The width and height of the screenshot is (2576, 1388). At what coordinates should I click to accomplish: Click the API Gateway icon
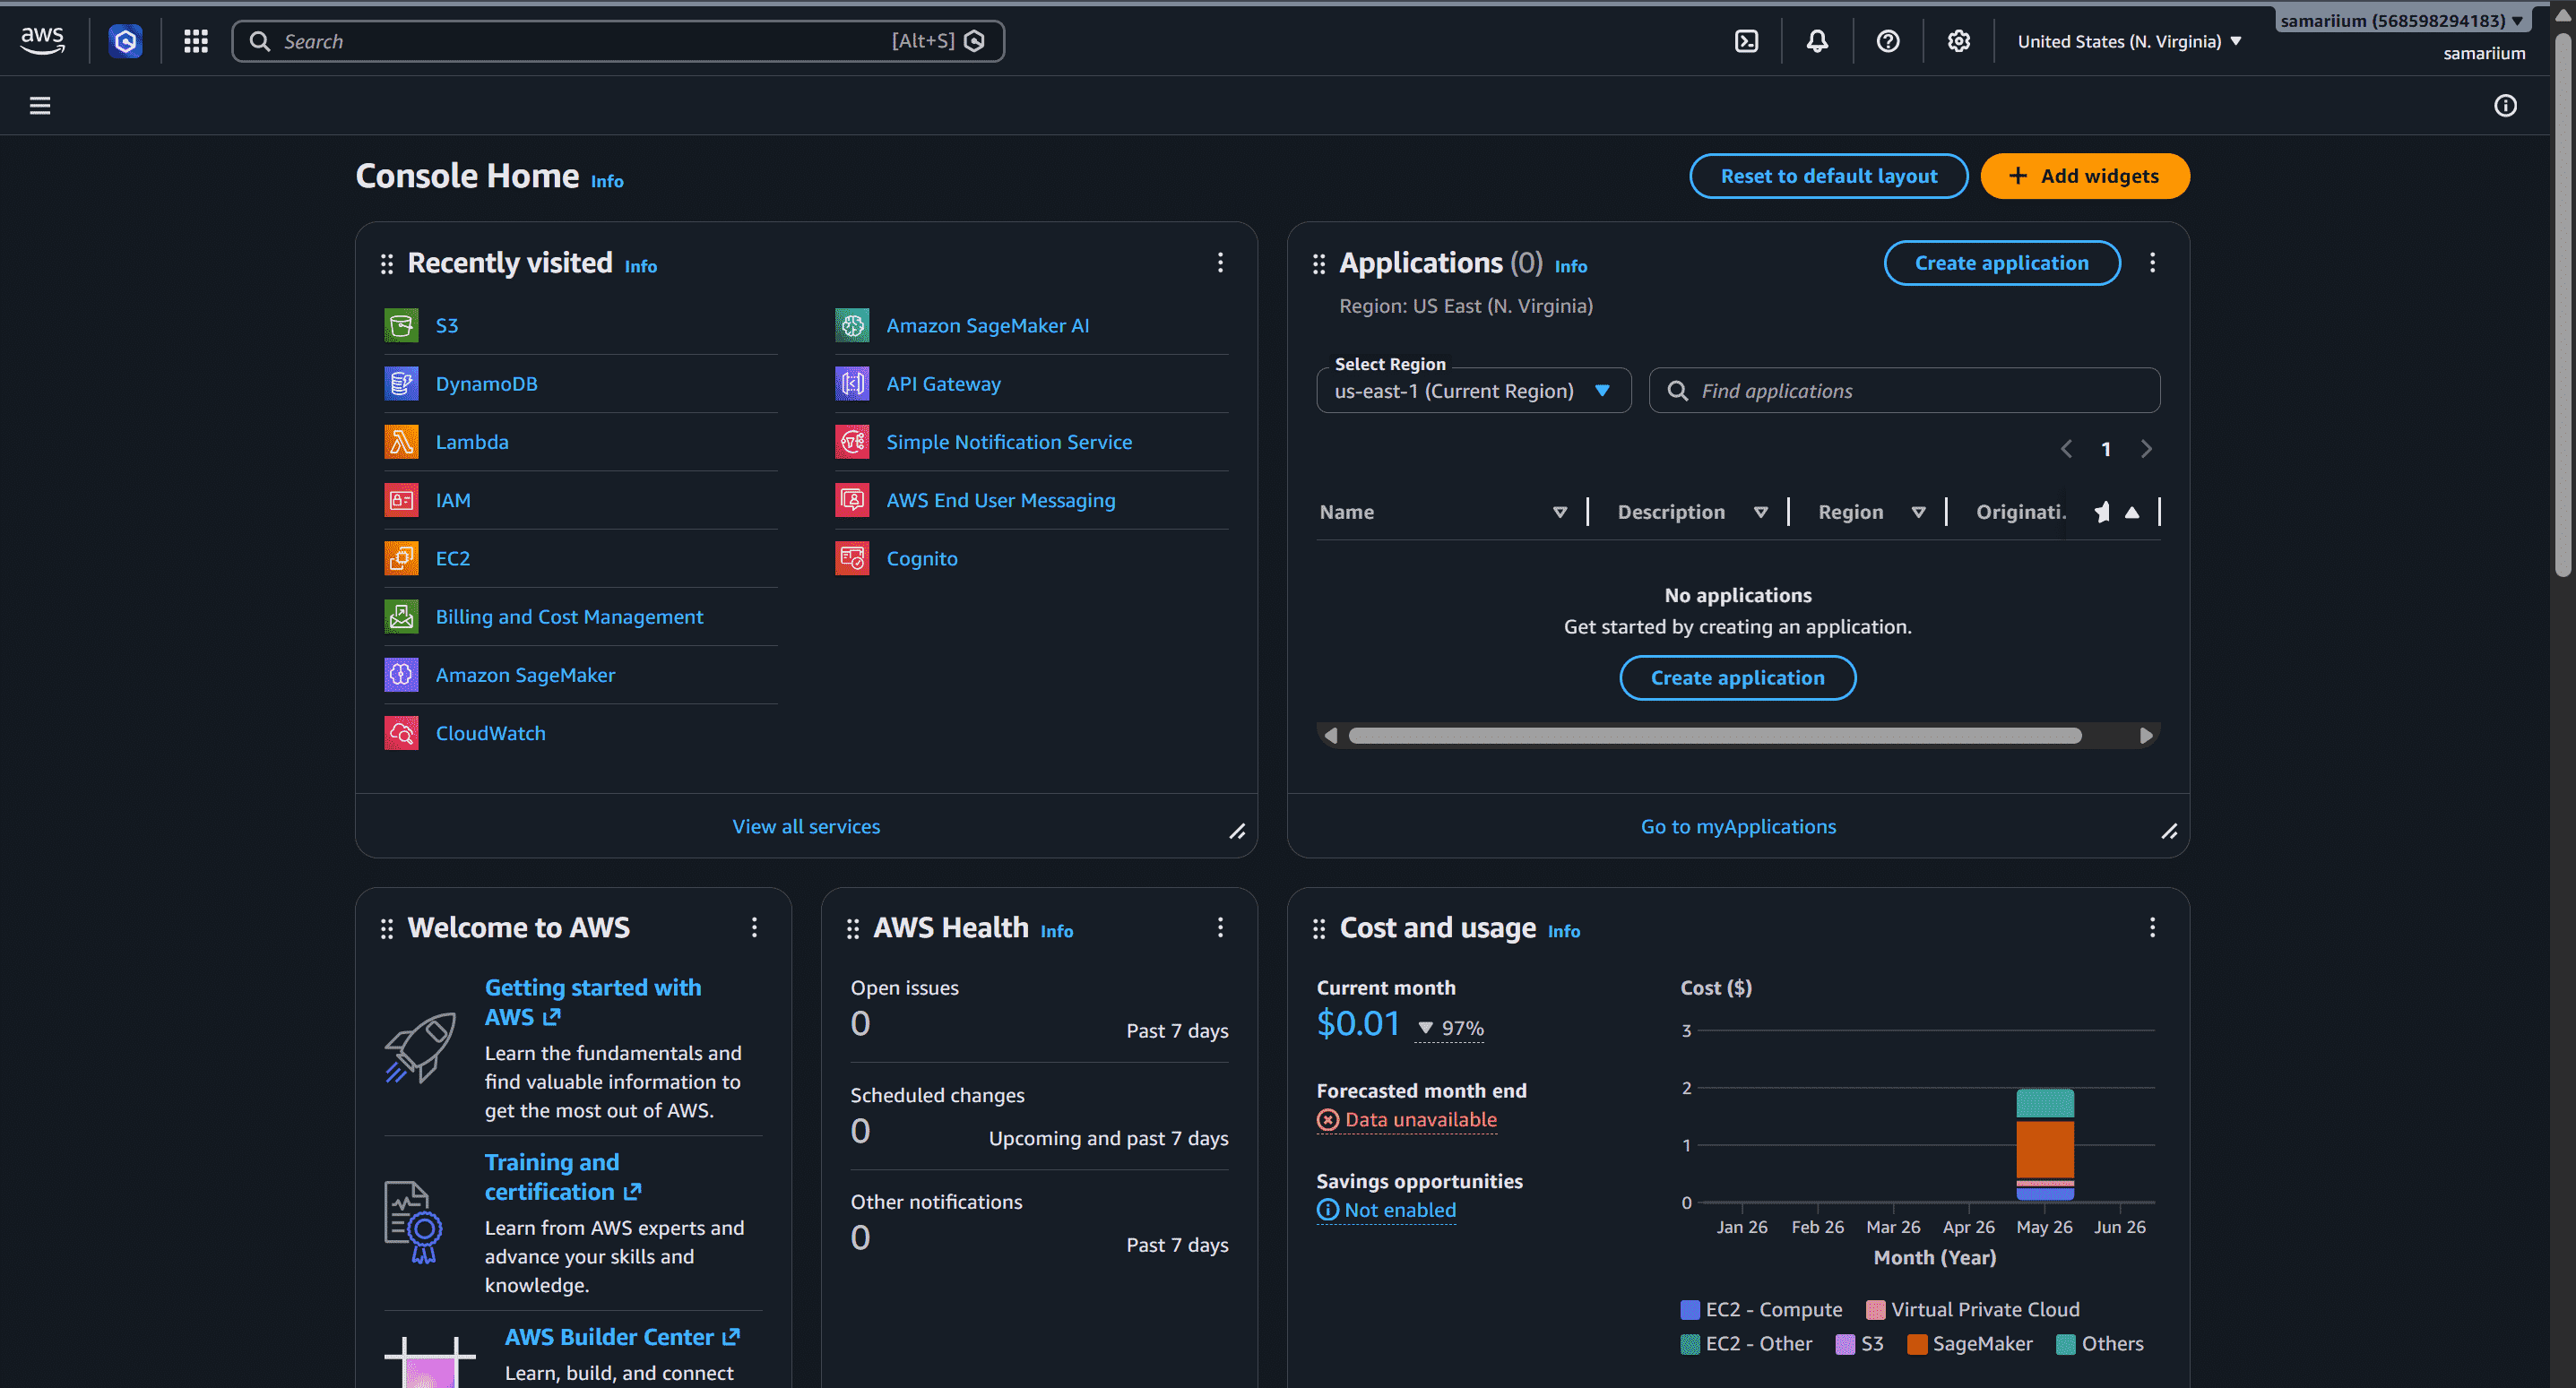click(x=853, y=383)
